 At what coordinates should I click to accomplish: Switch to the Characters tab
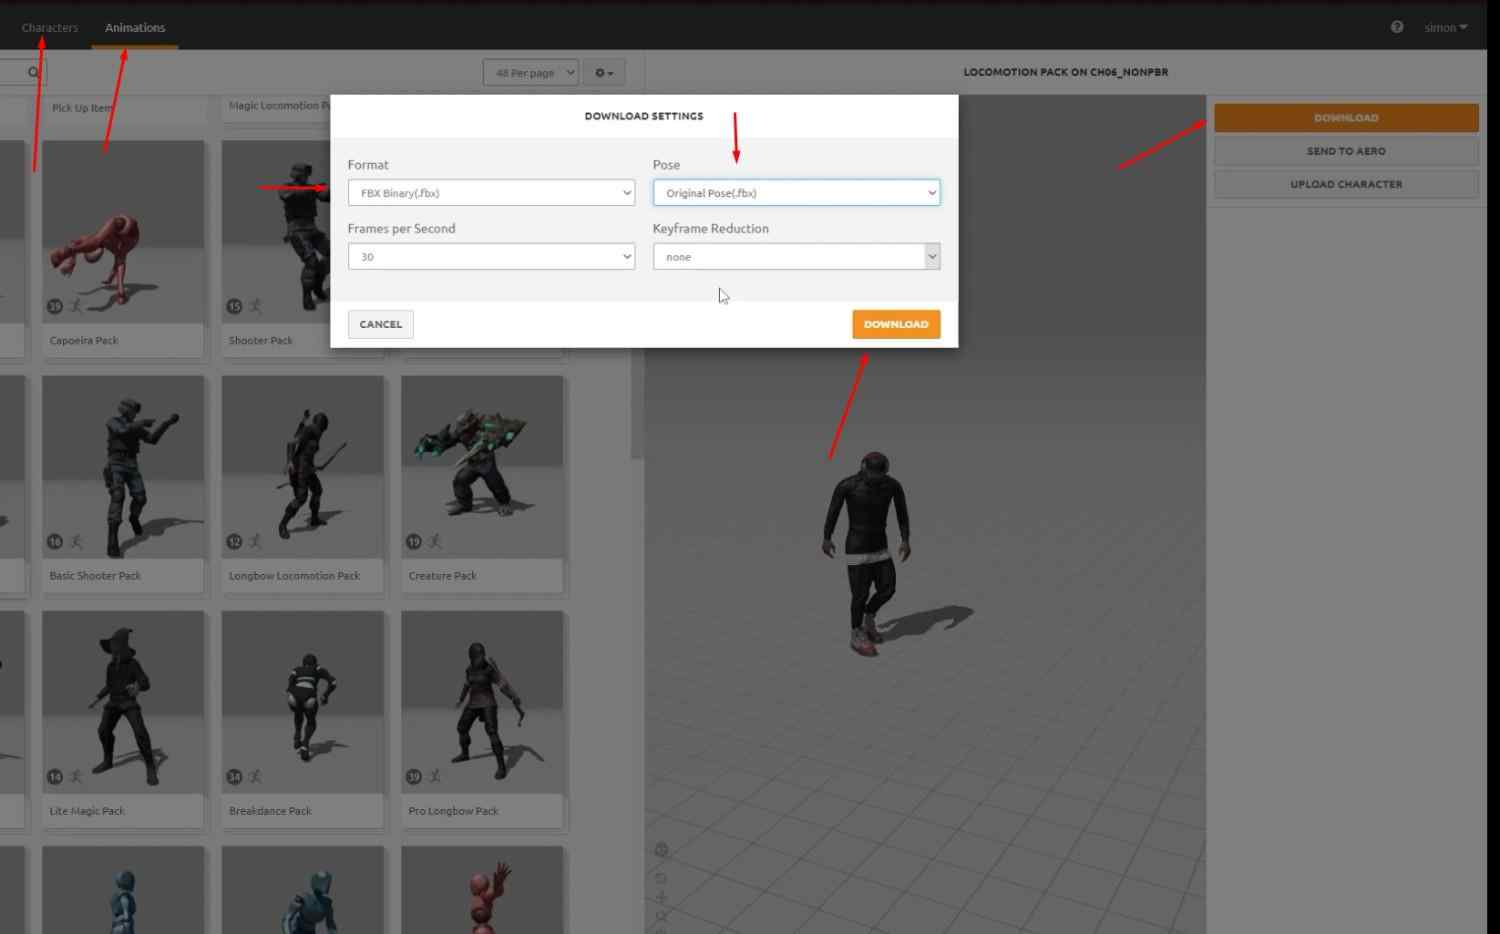click(50, 27)
